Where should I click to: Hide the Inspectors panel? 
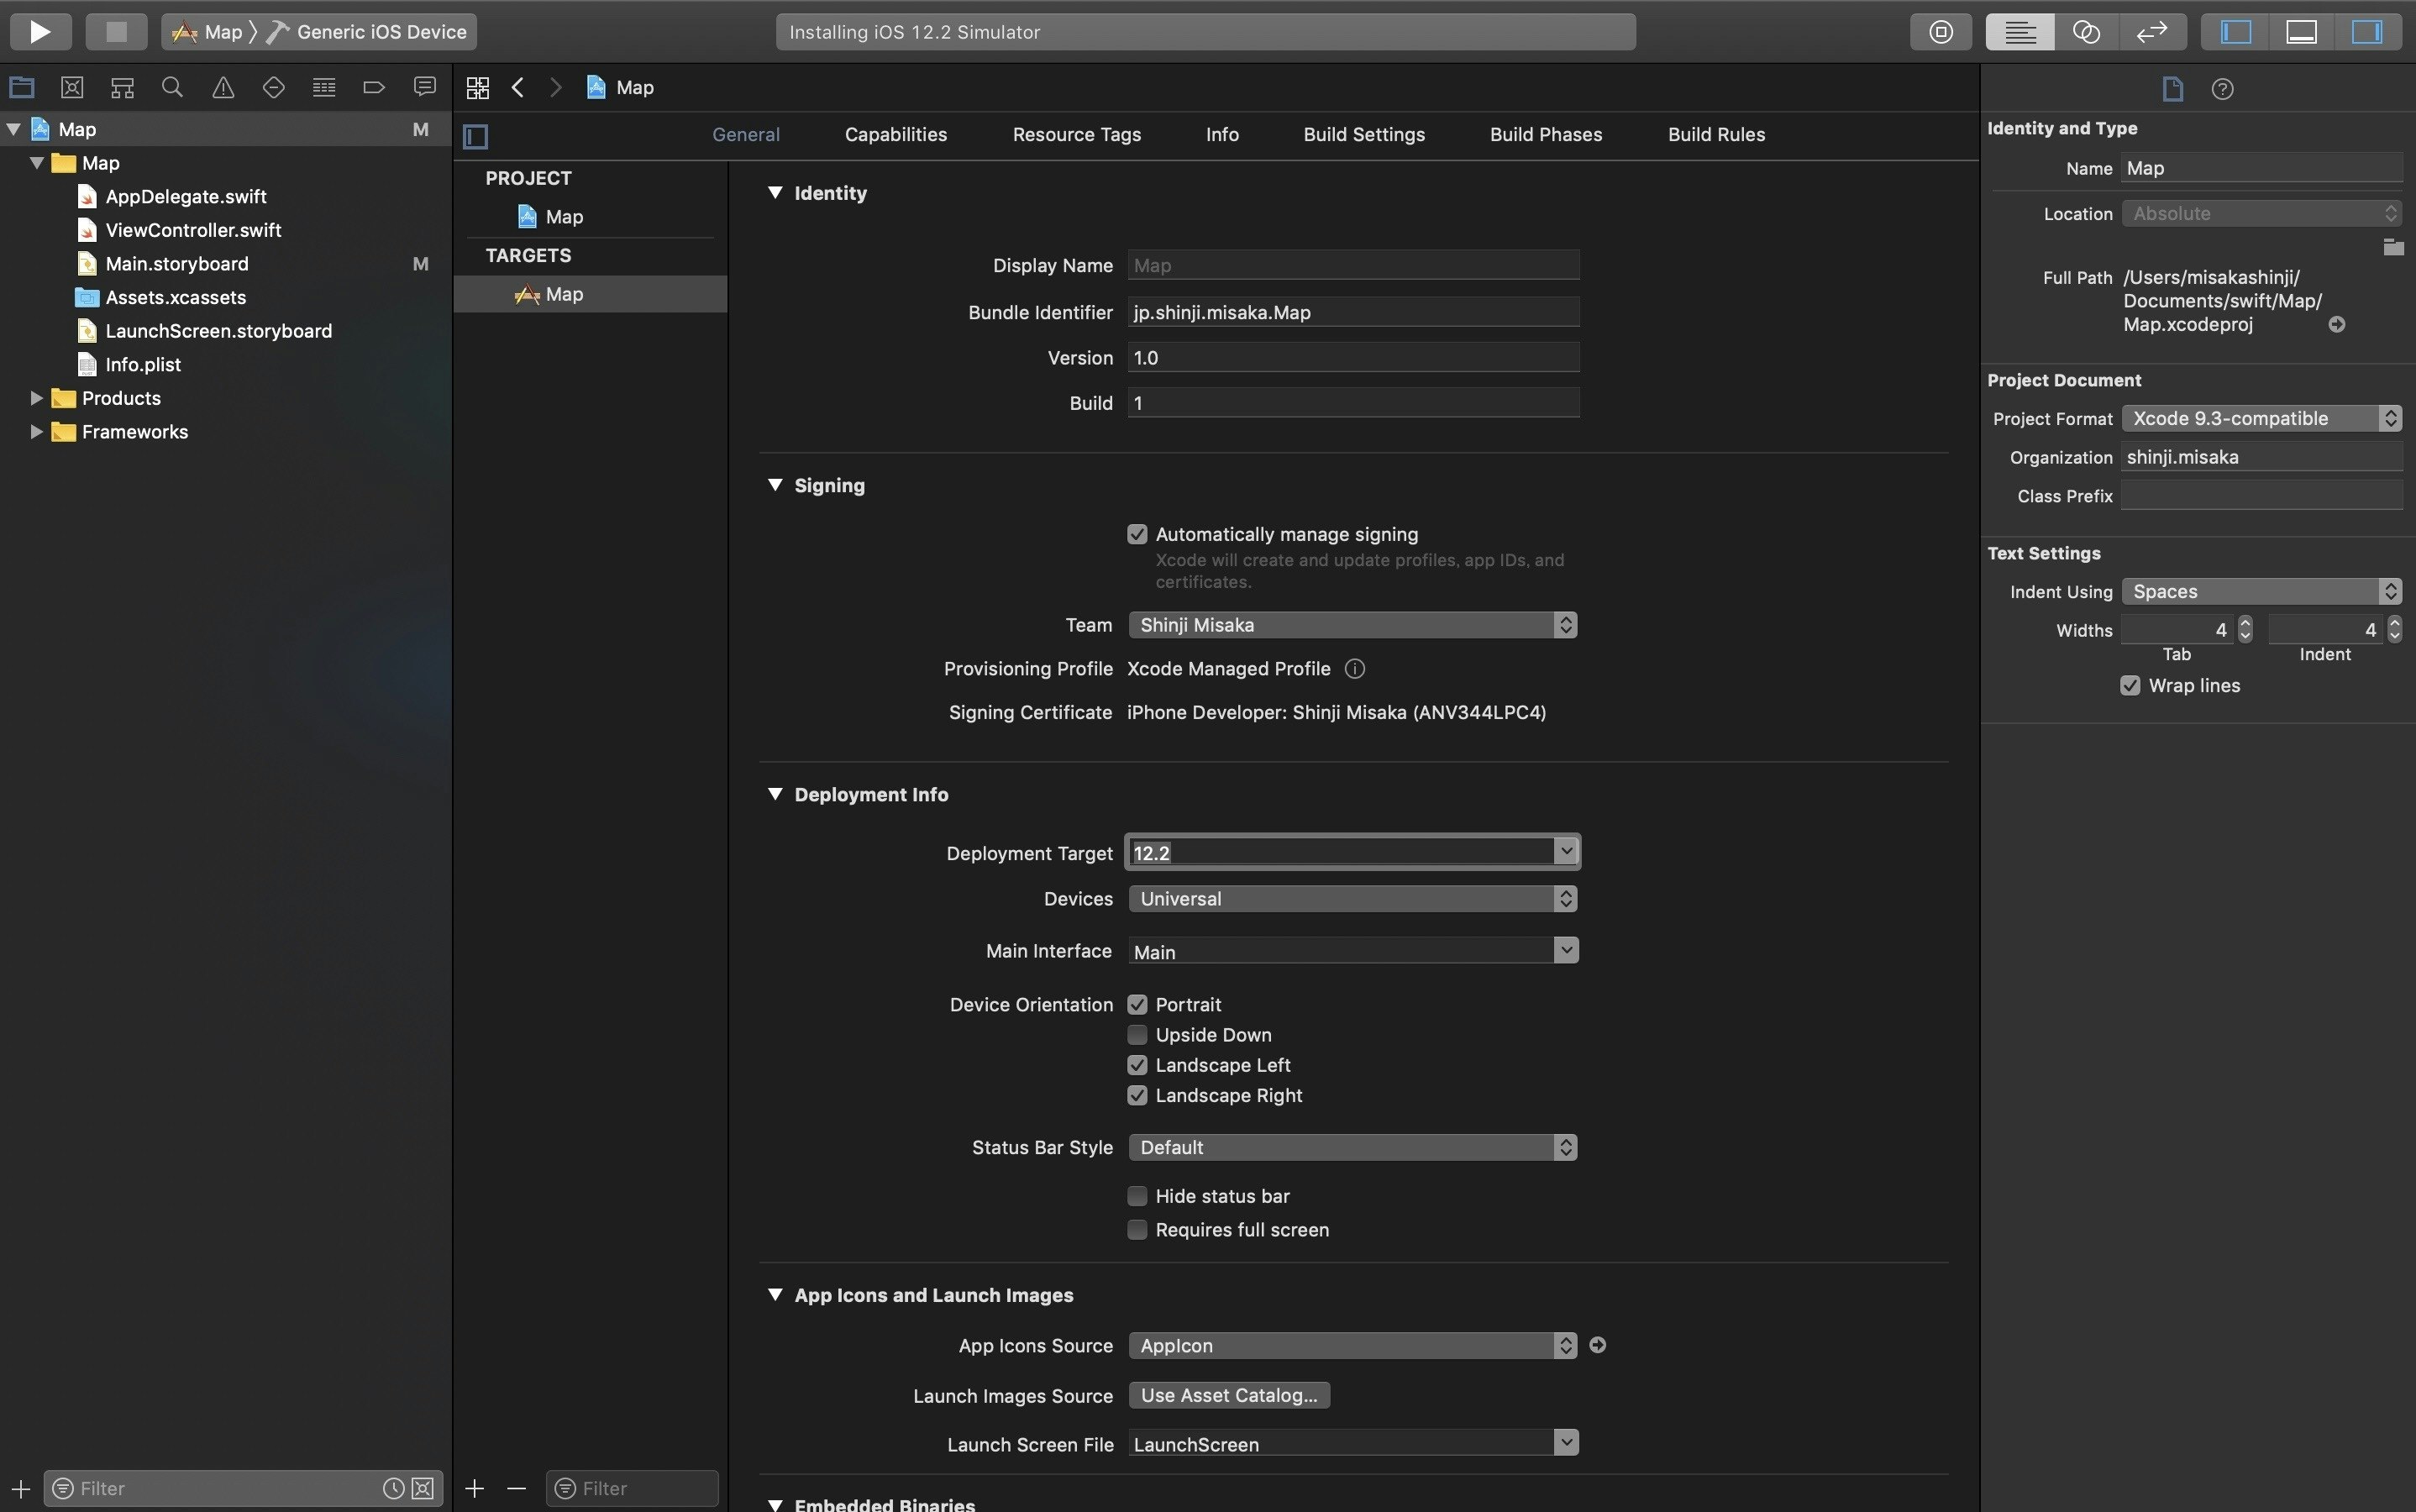coord(2367,31)
